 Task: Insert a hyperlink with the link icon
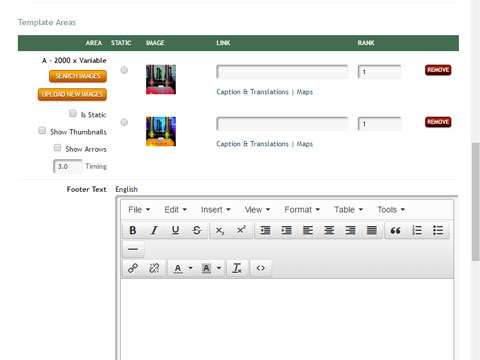click(x=133, y=268)
